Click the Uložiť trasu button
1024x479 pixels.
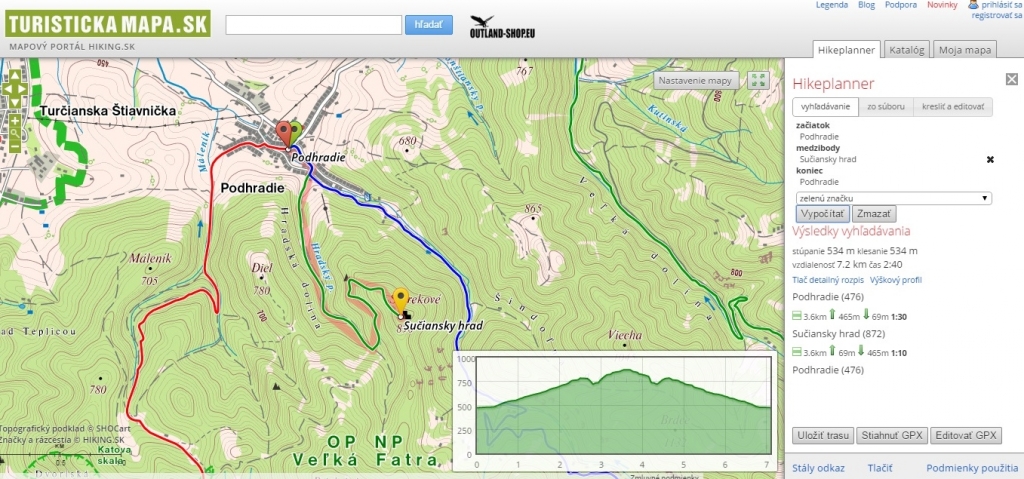pyautogui.click(x=824, y=436)
